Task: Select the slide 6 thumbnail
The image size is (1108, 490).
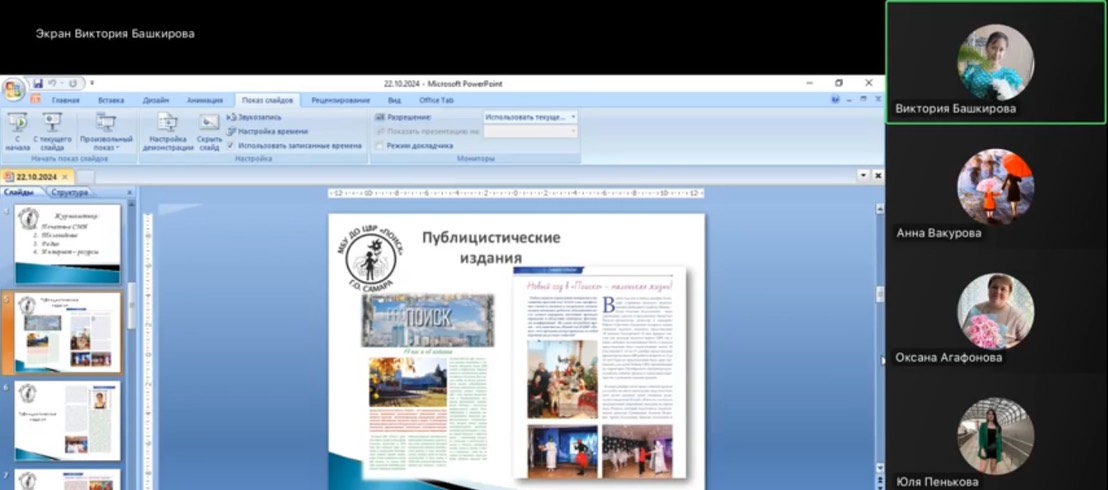Action: 68,421
